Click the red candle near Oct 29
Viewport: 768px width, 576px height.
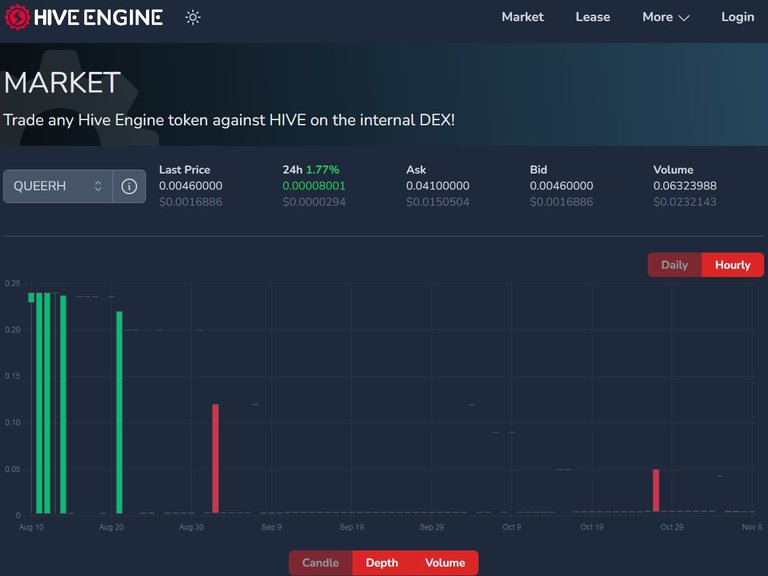coord(656,490)
